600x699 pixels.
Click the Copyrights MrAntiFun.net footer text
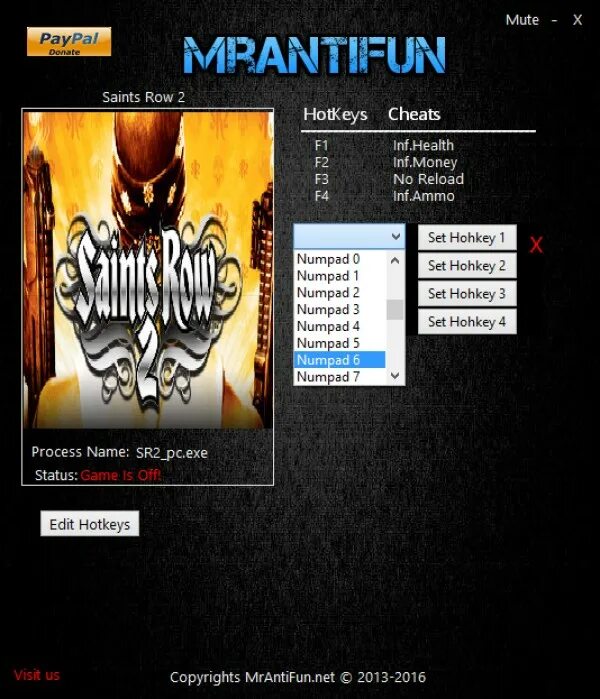point(298,678)
